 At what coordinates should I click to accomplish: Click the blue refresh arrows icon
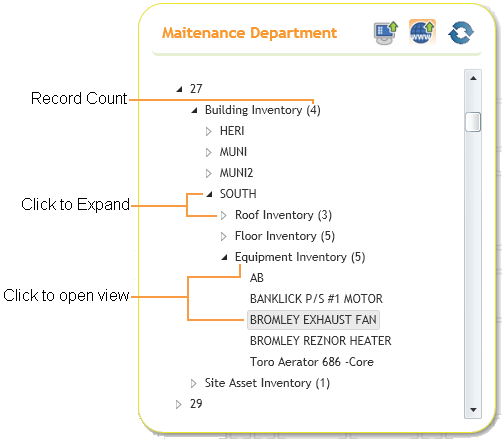(x=461, y=33)
